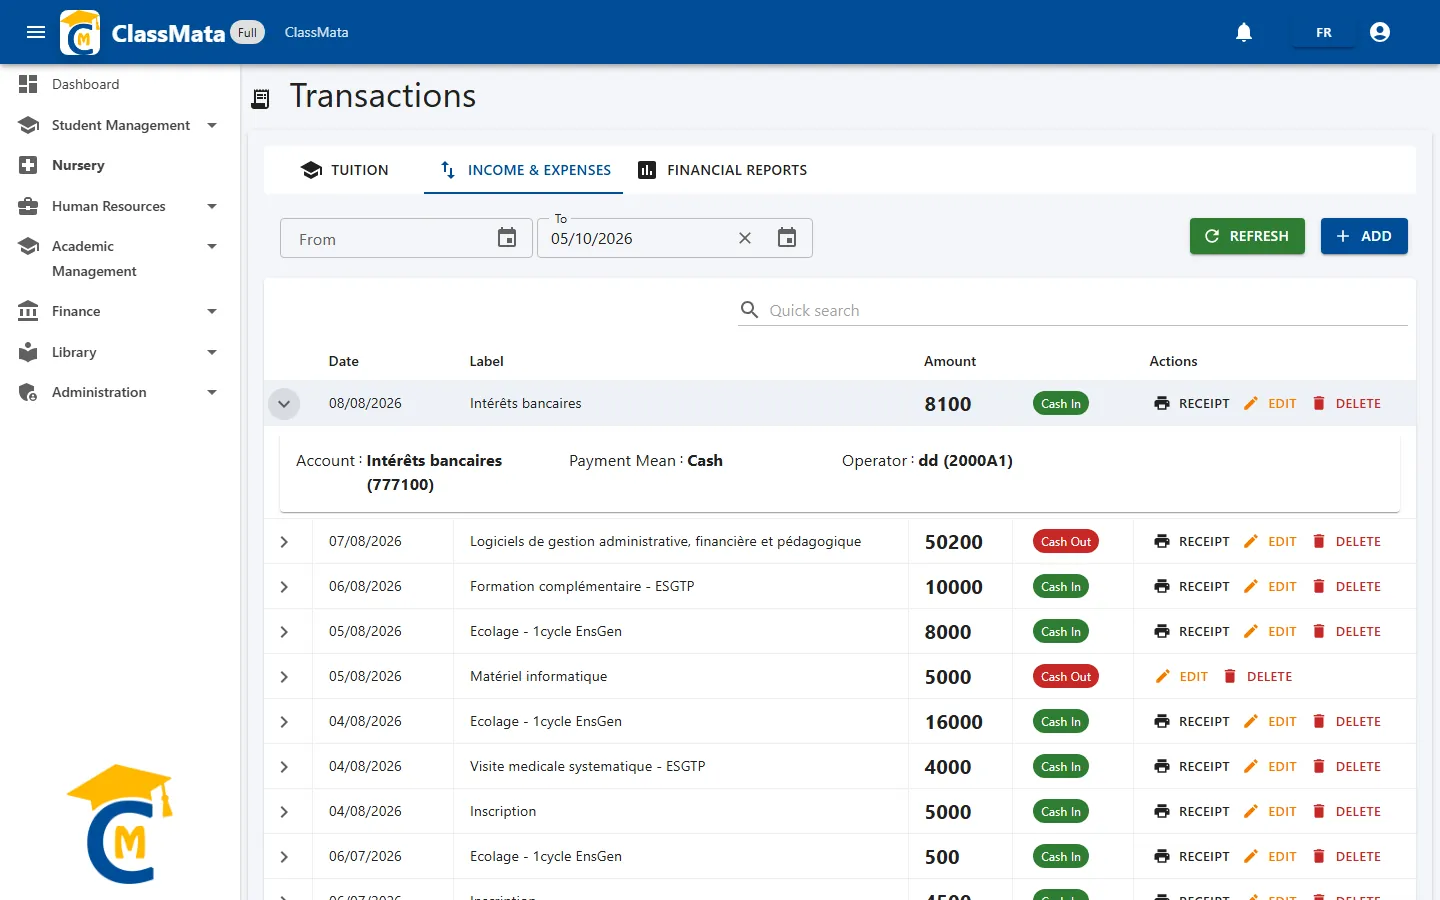Expand the Matériel informatique row
Viewport: 1440px width, 900px height.
[284, 677]
